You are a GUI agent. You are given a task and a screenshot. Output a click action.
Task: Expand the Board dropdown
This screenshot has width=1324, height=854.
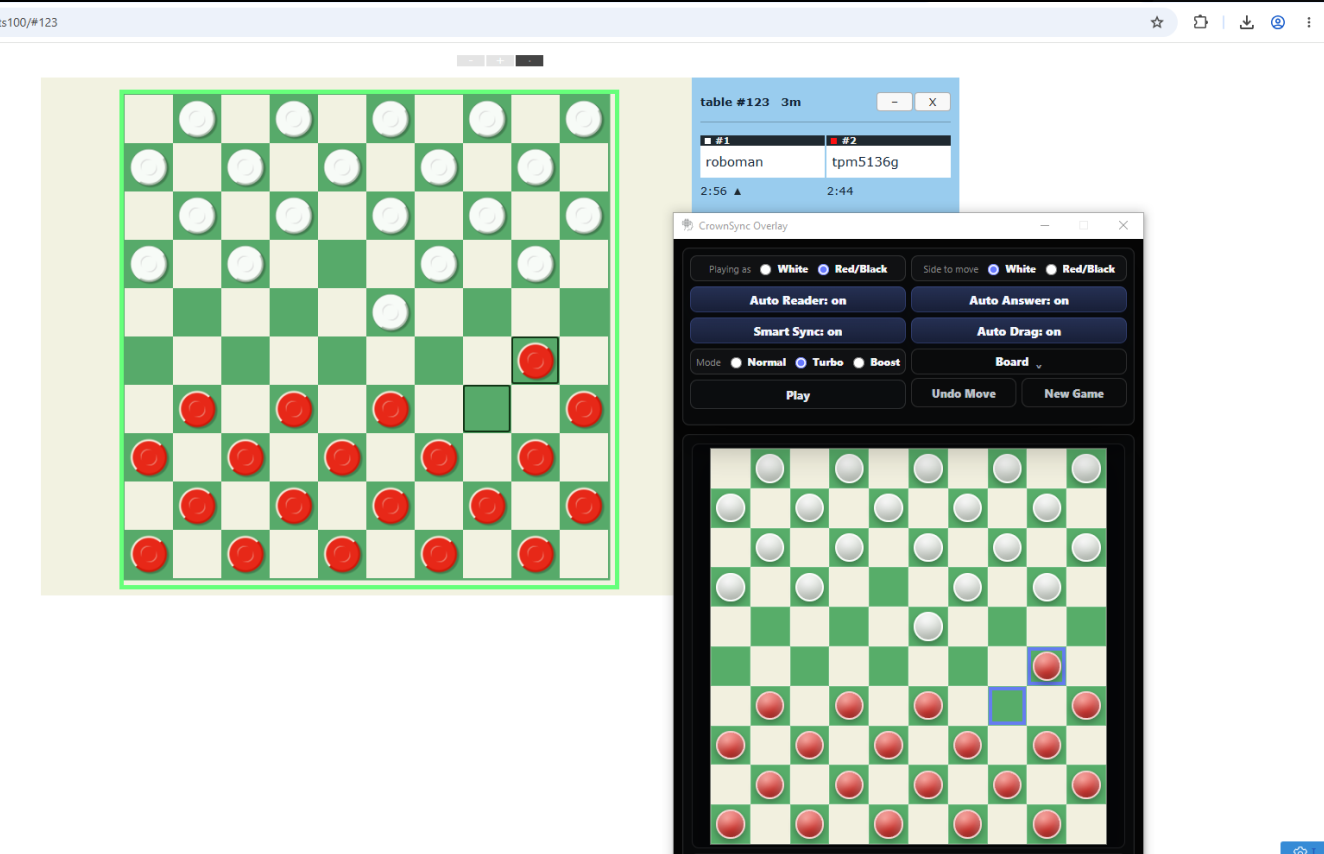coord(1019,362)
